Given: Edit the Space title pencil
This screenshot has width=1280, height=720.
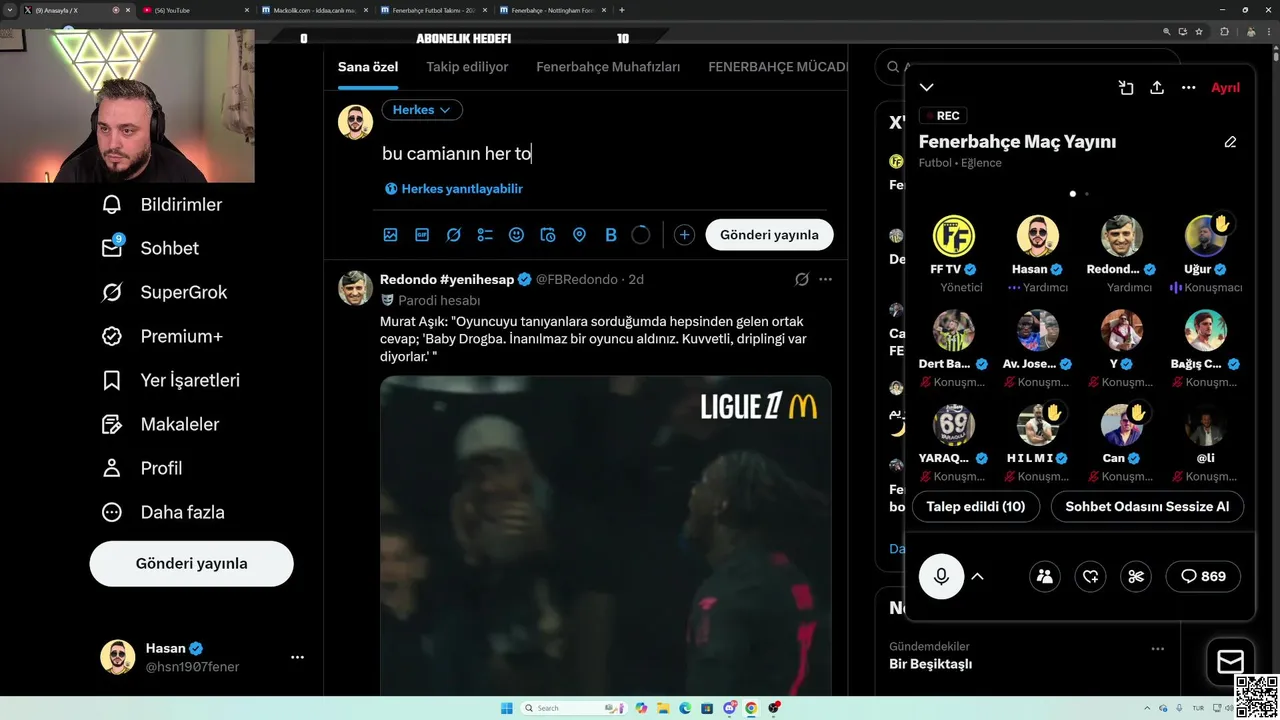Looking at the screenshot, I should (1230, 142).
